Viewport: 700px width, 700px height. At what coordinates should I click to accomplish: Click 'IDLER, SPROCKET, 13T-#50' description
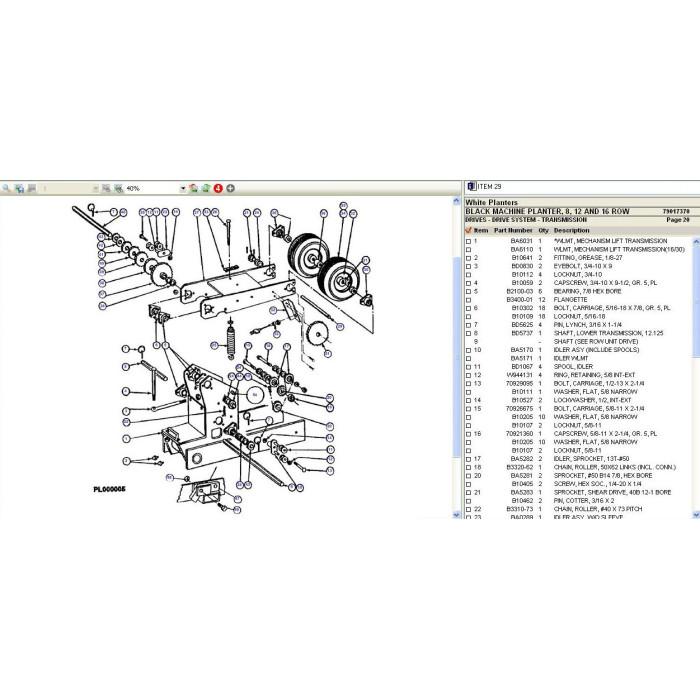pos(592,459)
